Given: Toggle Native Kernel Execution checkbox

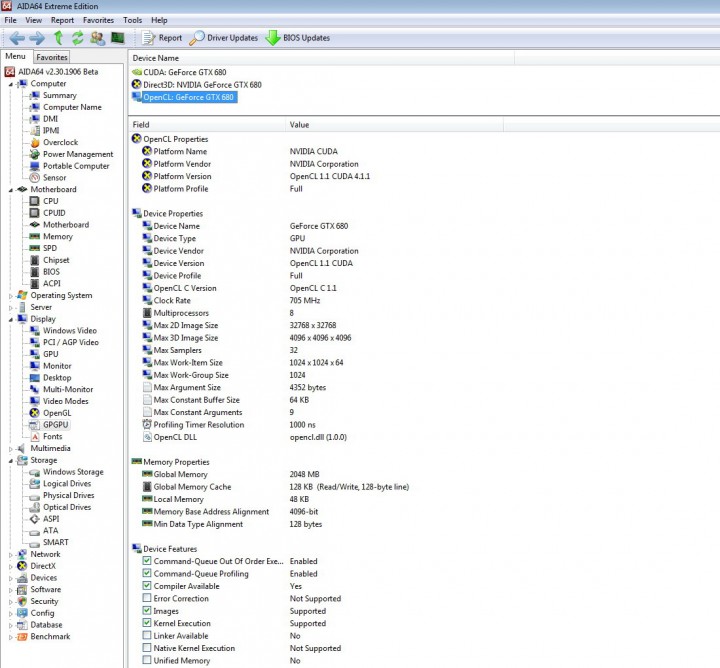Looking at the screenshot, I should coord(146,648).
